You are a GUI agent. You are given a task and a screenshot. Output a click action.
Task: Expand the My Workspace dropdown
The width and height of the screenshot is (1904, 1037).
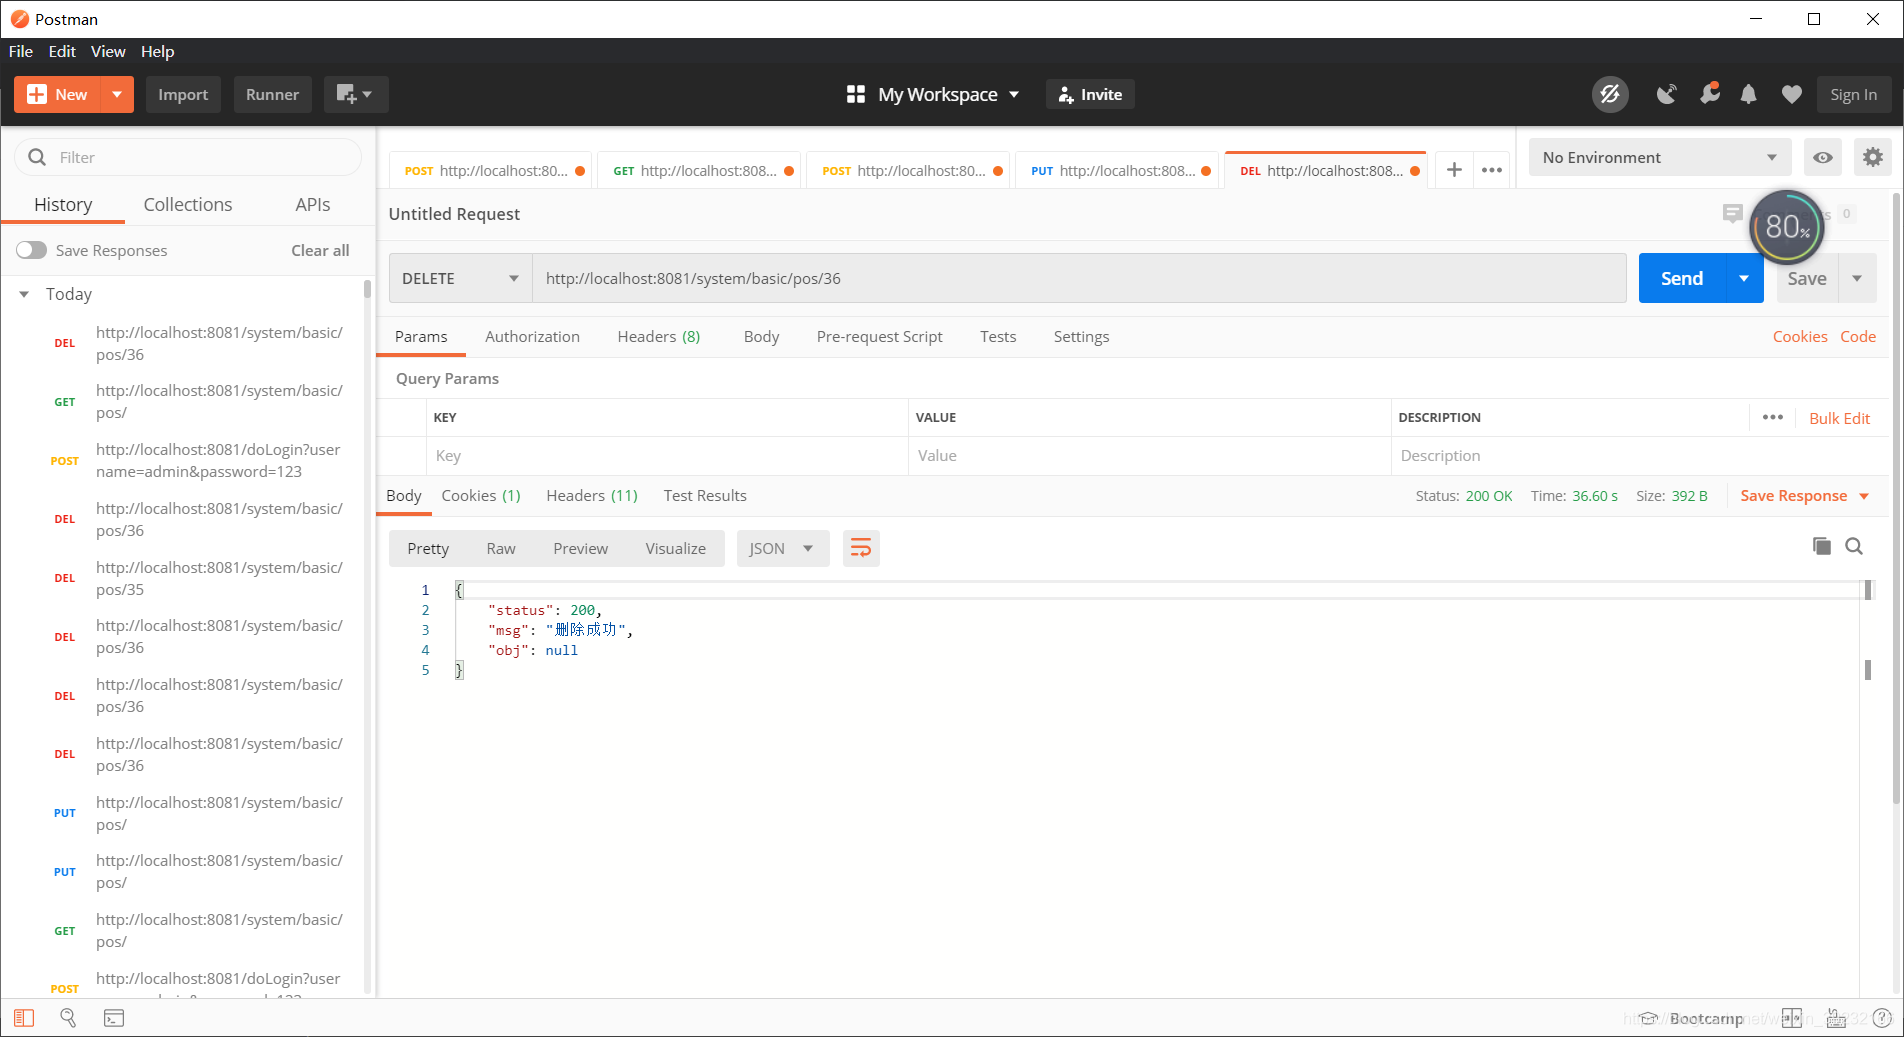pyautogui.click(x=1014, y=94)
